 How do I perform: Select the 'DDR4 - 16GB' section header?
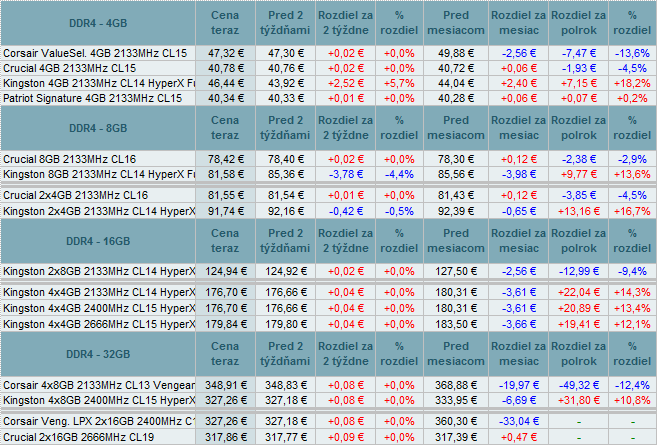98,241
